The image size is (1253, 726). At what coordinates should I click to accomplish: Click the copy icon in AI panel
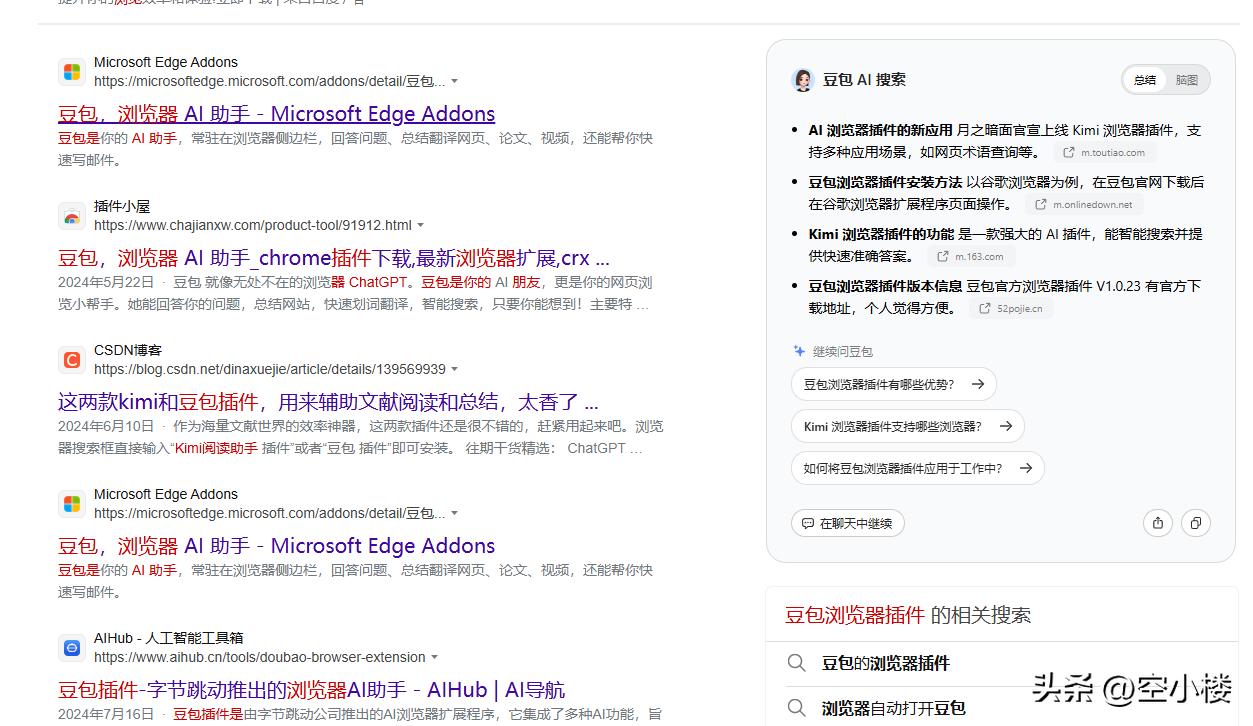click(1195, 523)
